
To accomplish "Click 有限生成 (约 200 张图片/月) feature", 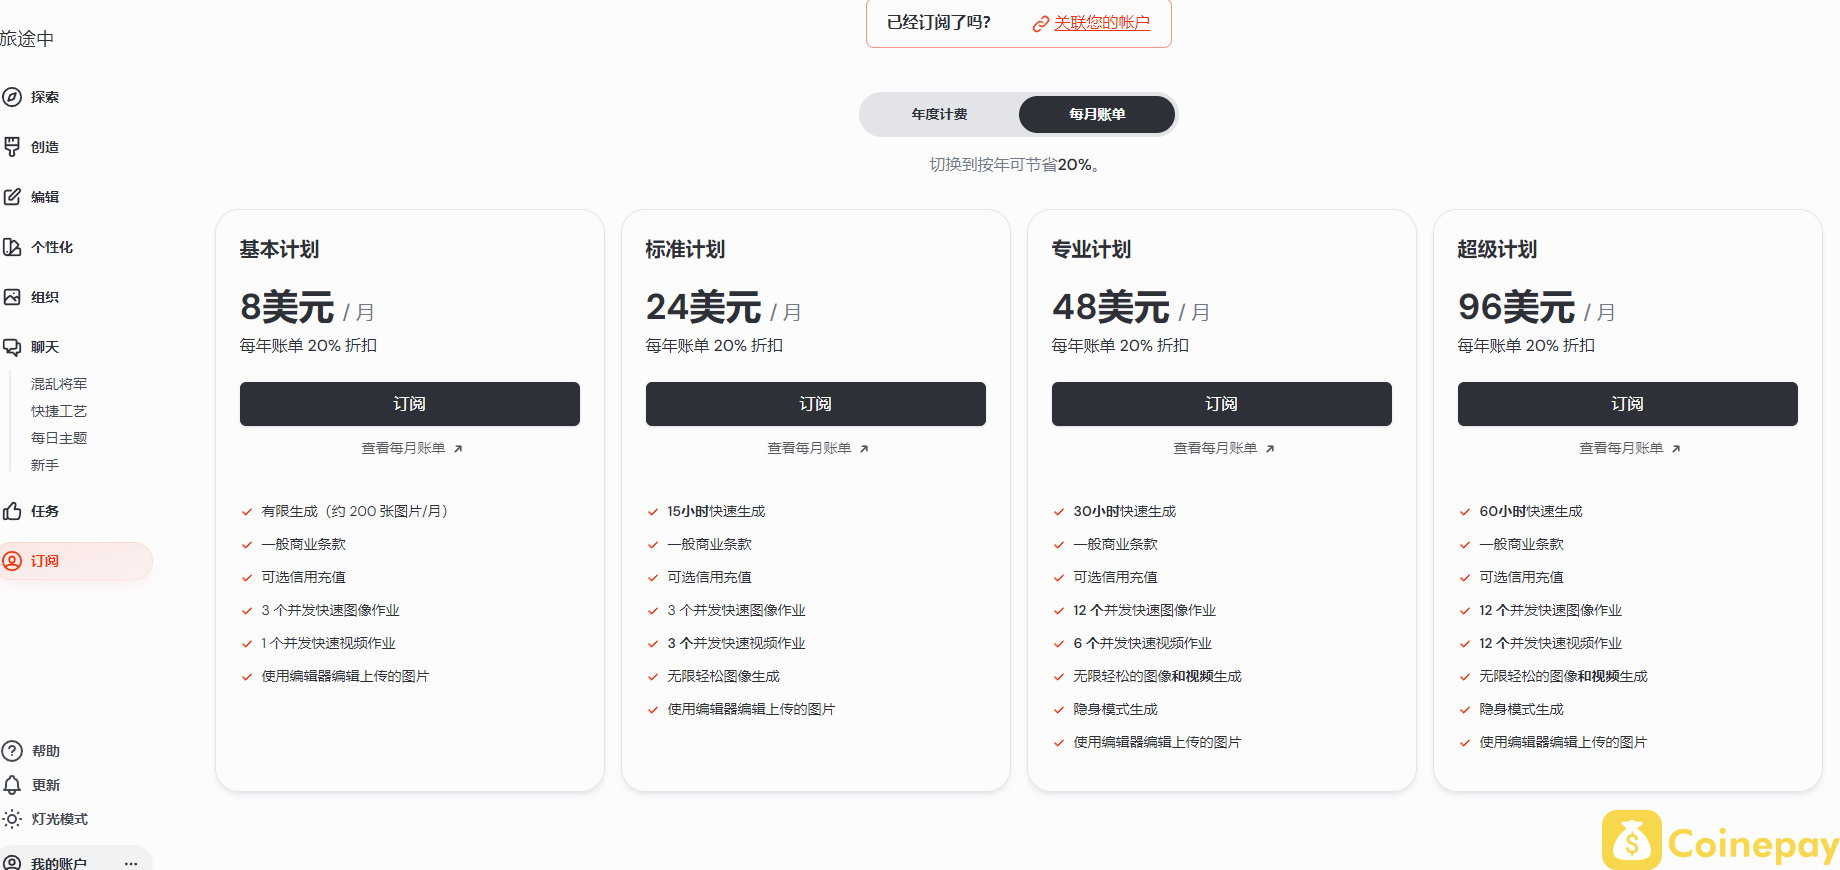I will click(355, 511).
